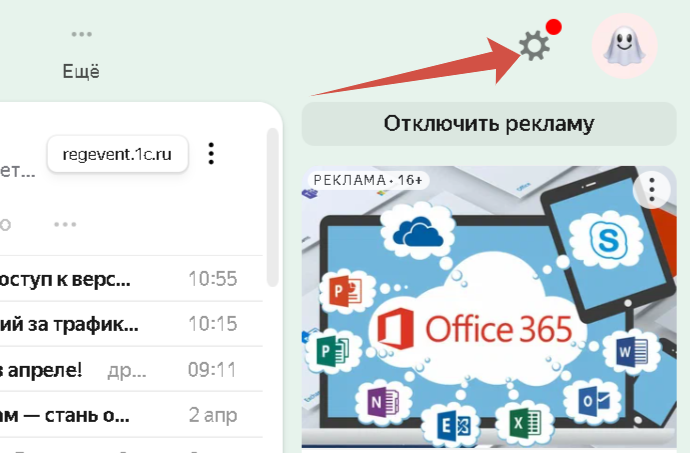Click the 'РЕКЛАМА · 16+' ad label
690x453 pixels.
coord(368,180)
